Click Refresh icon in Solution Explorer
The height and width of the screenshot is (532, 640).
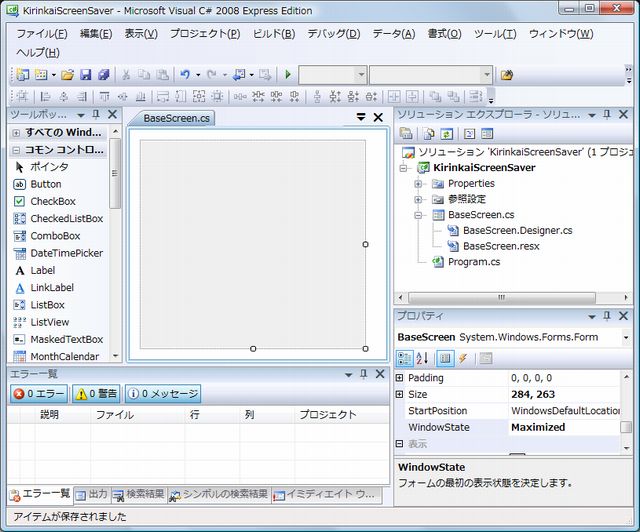click(447, 134)
